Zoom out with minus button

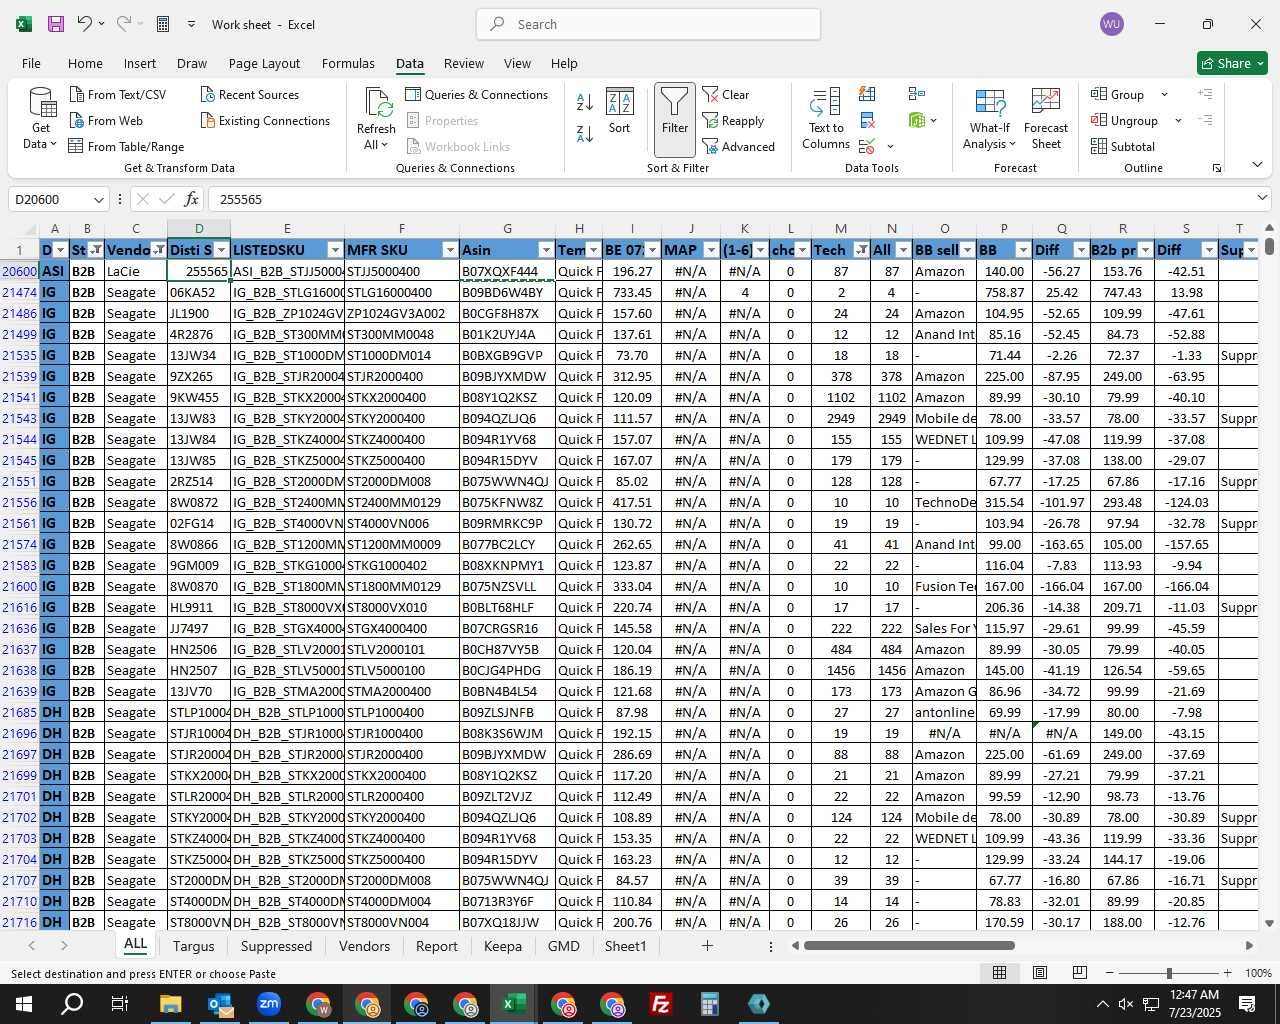coord(1110,973)
